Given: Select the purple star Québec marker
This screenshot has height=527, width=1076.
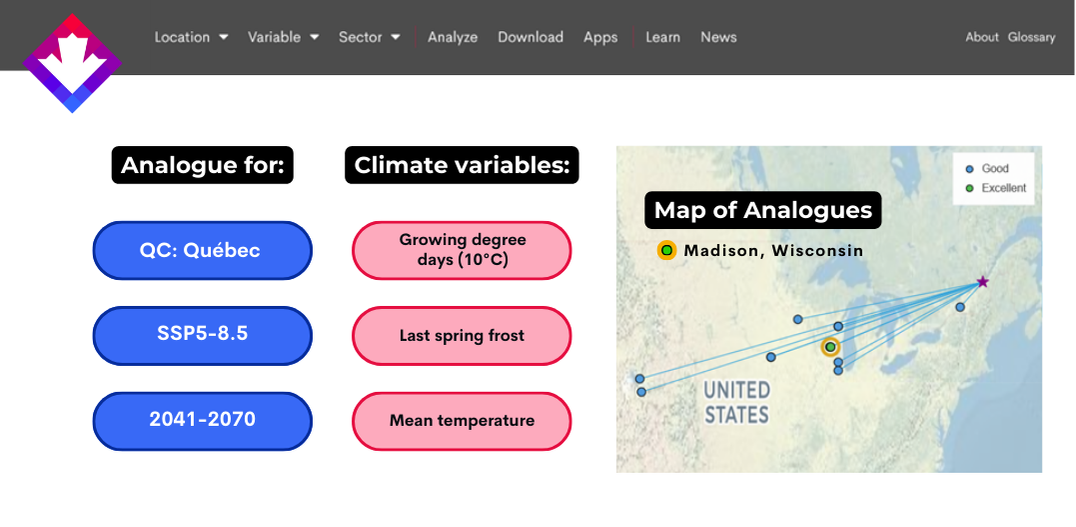Looking at the screenshot, I should pos(983,281).
